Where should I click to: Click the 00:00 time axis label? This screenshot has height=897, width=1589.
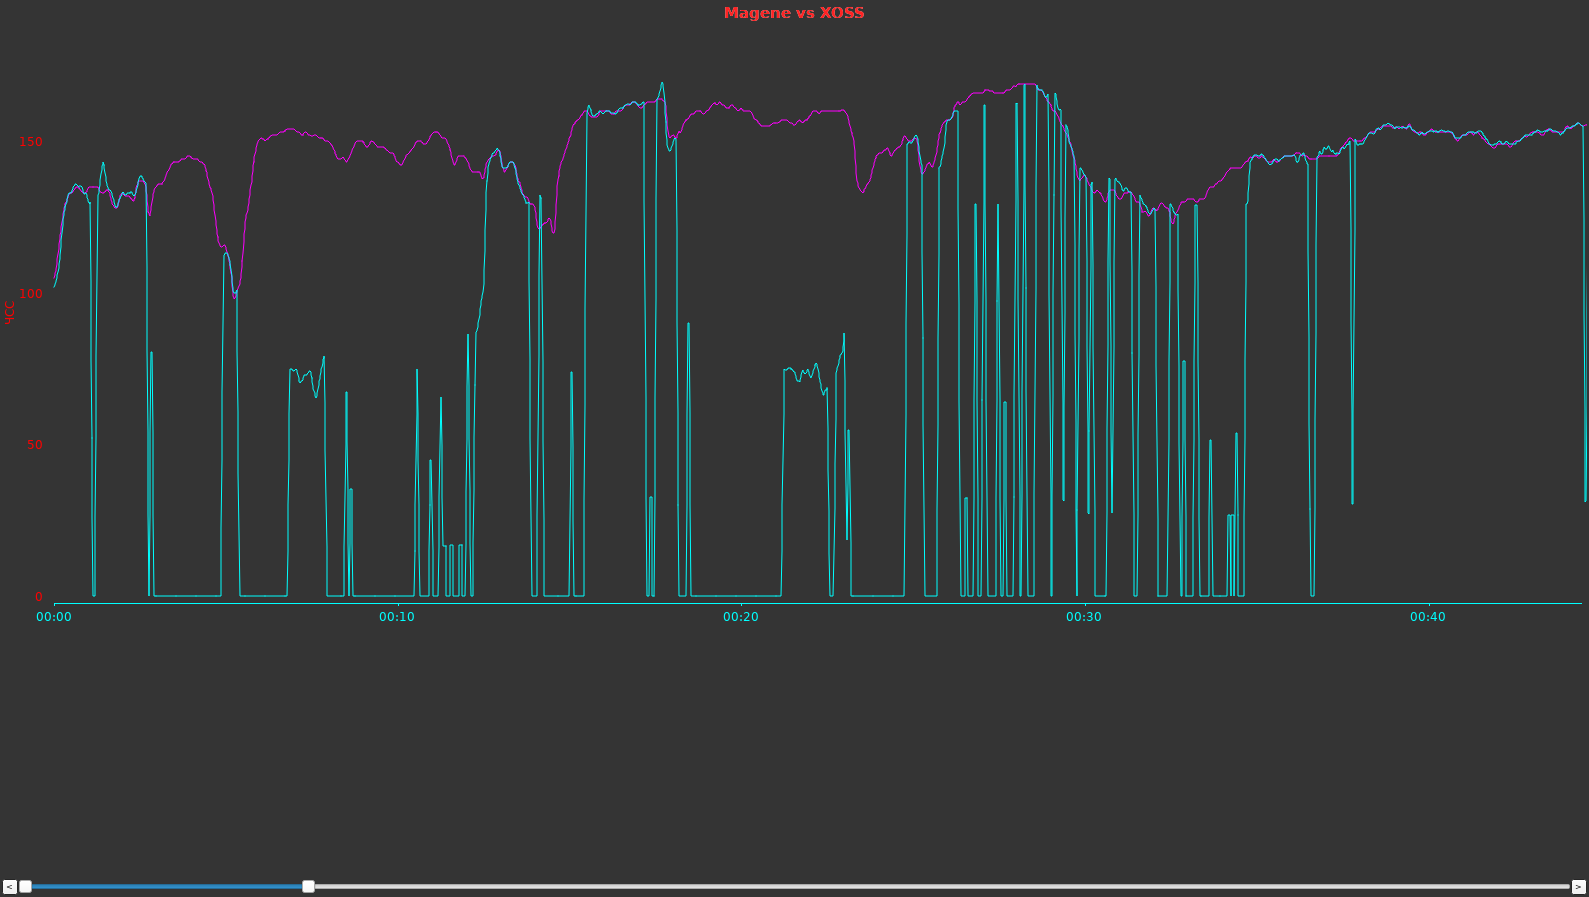pos(54,617)
